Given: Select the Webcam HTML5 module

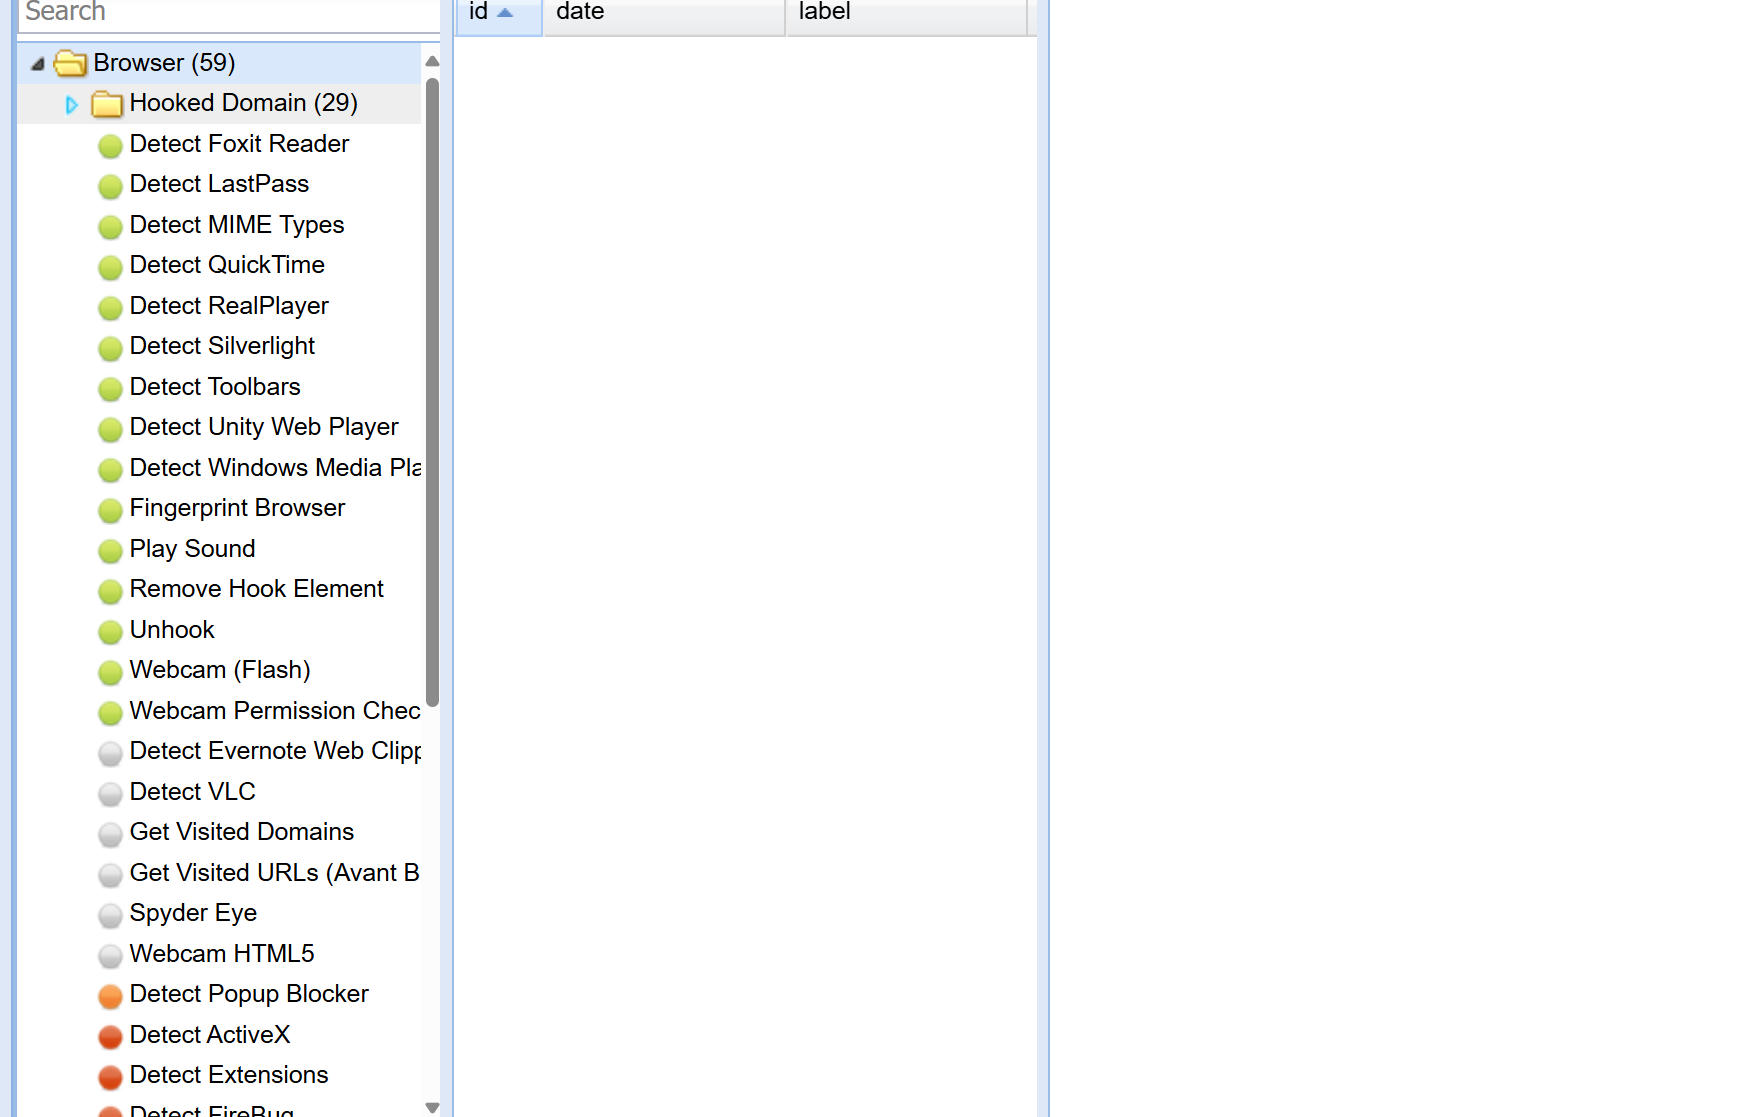Looking at the screenshot, I should click(222, 954).
